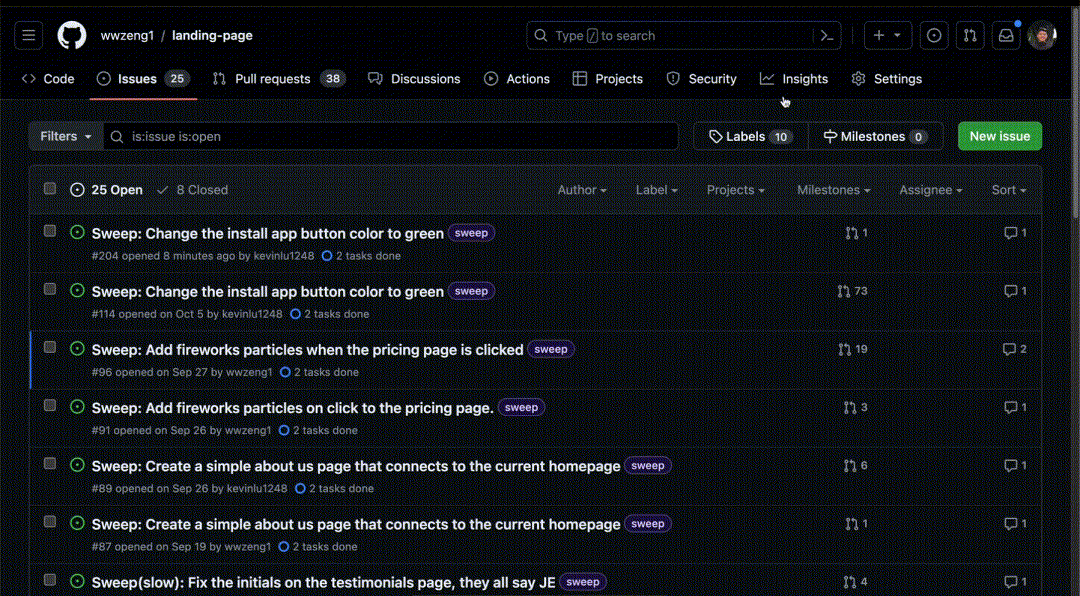Open comments icon on issue #89
Screen dimensions: 1080x596
tap(1015, 466)
